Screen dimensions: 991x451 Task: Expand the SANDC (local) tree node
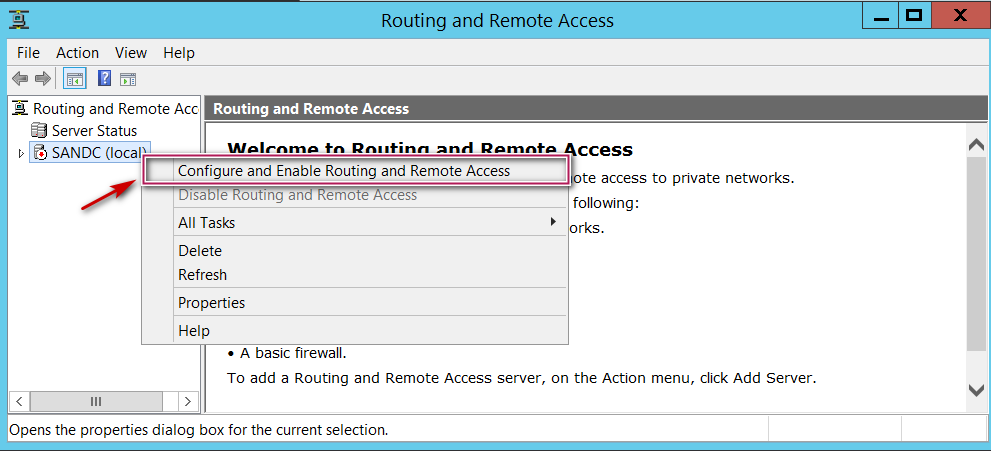pos(20,153)
